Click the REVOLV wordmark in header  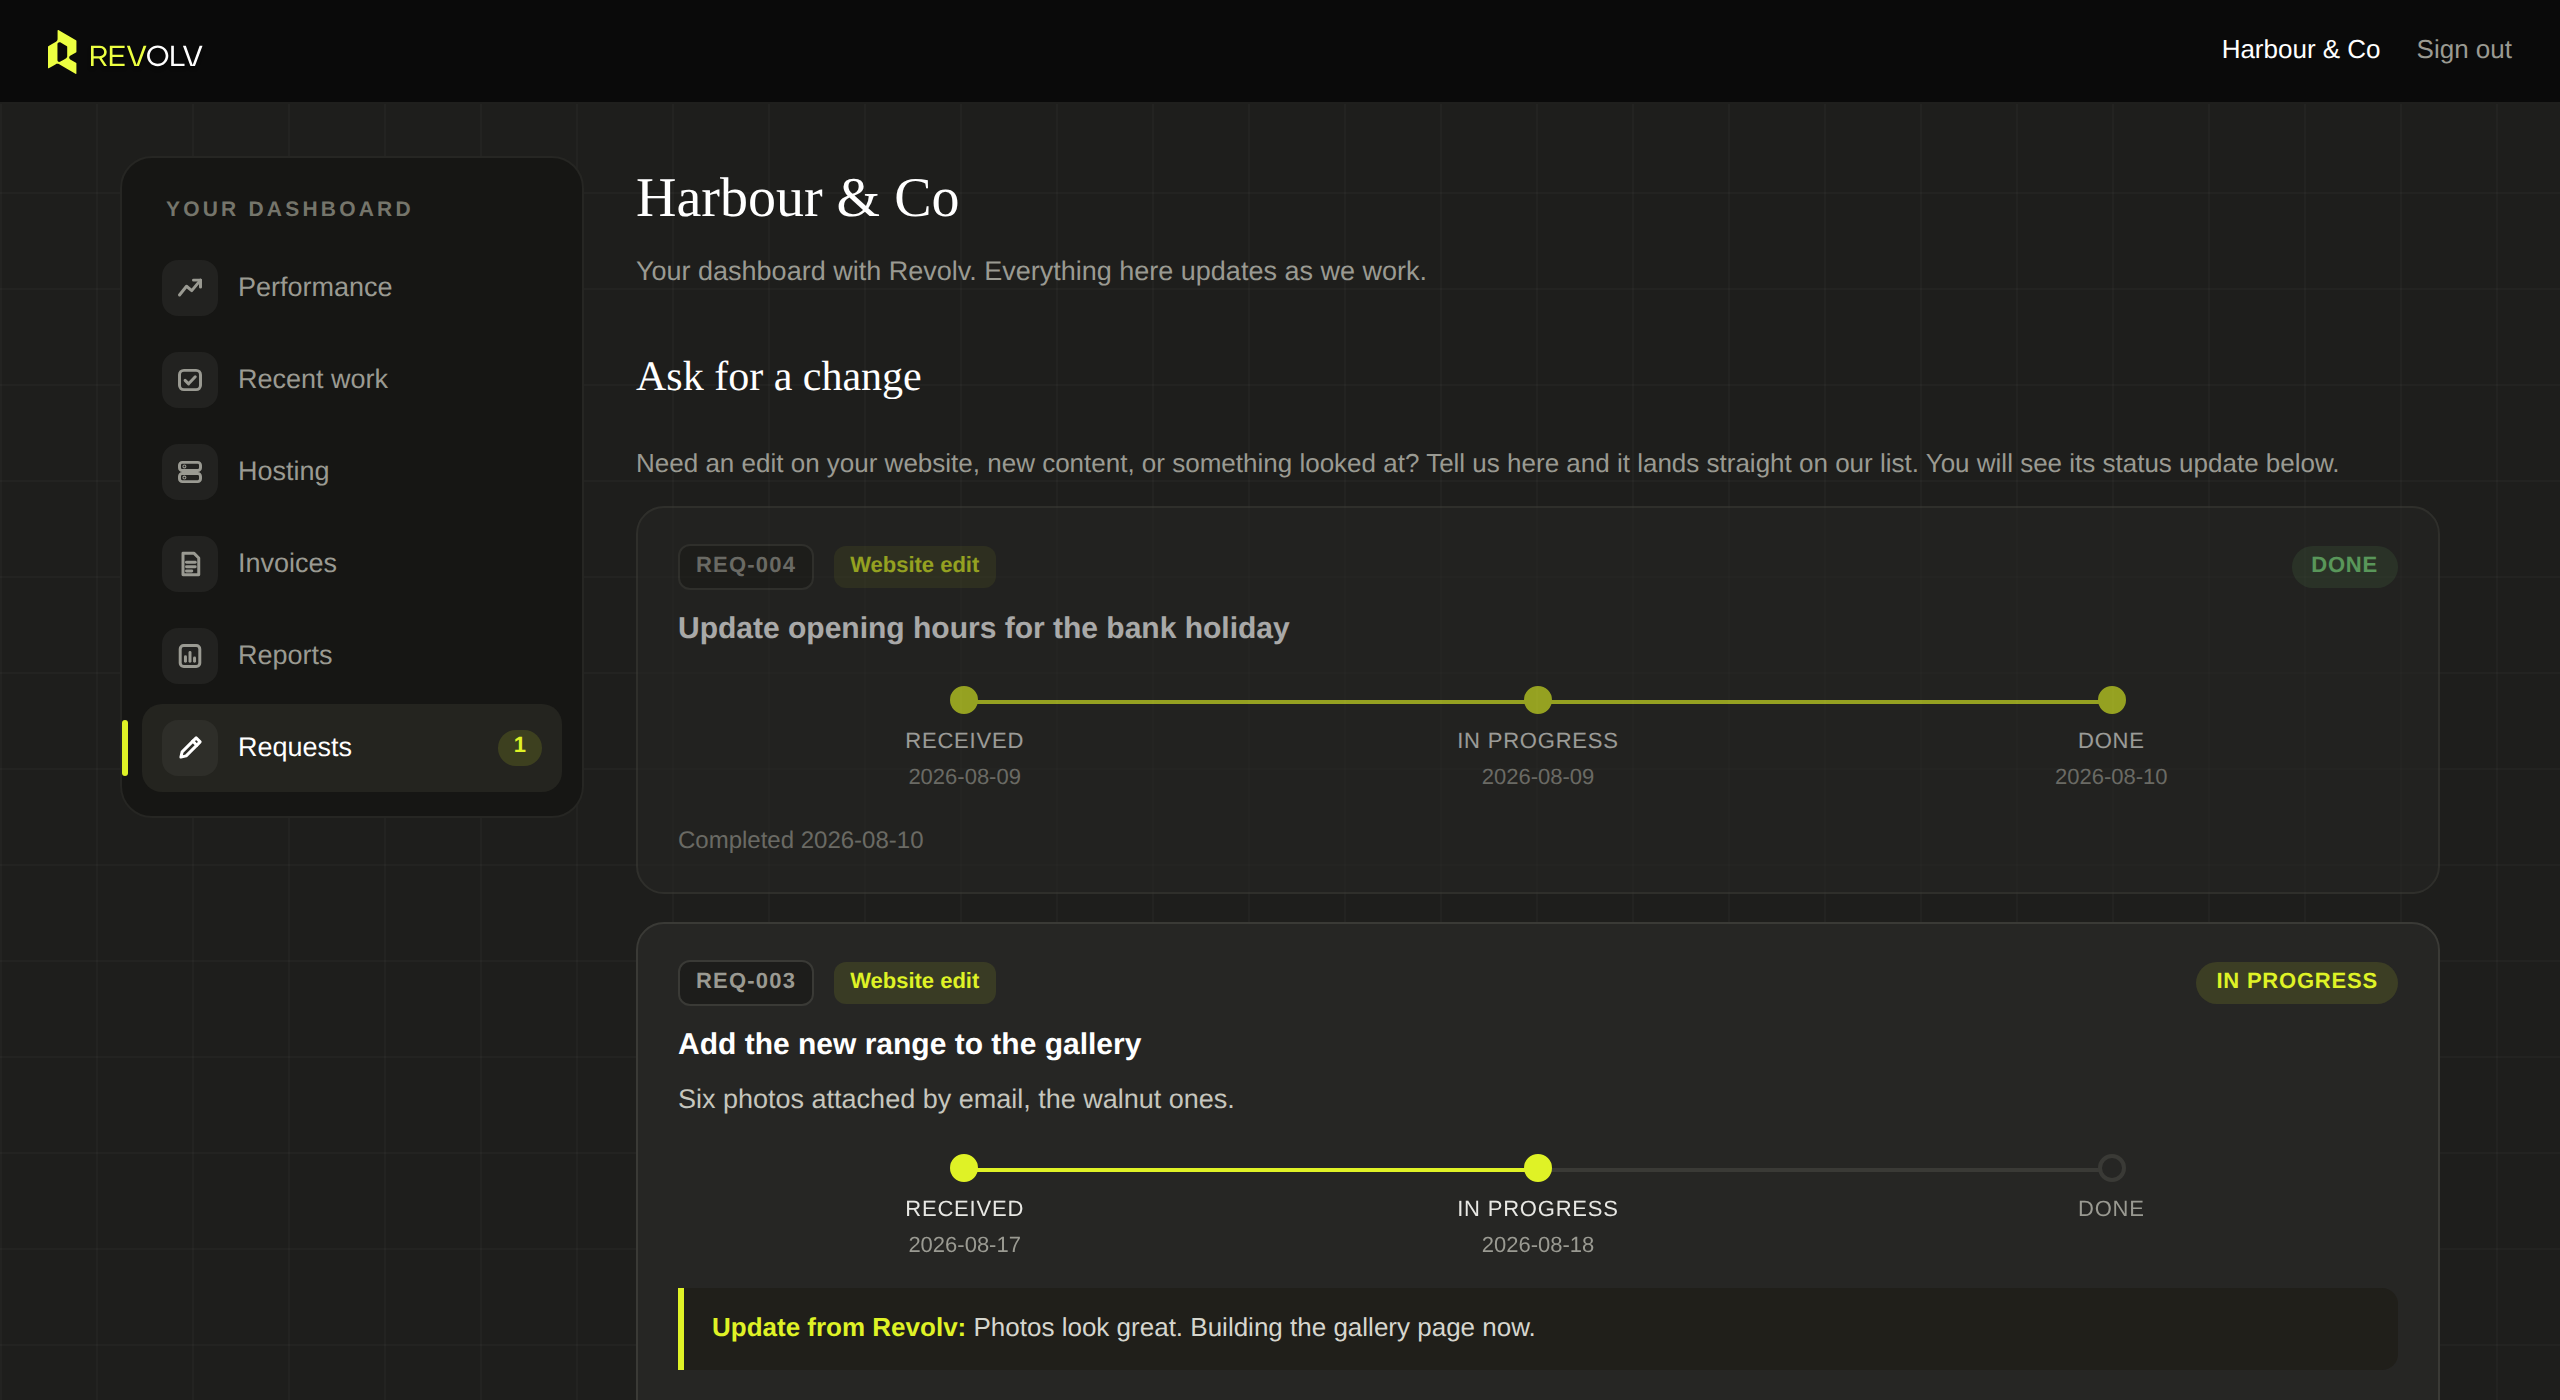(146, 56)
